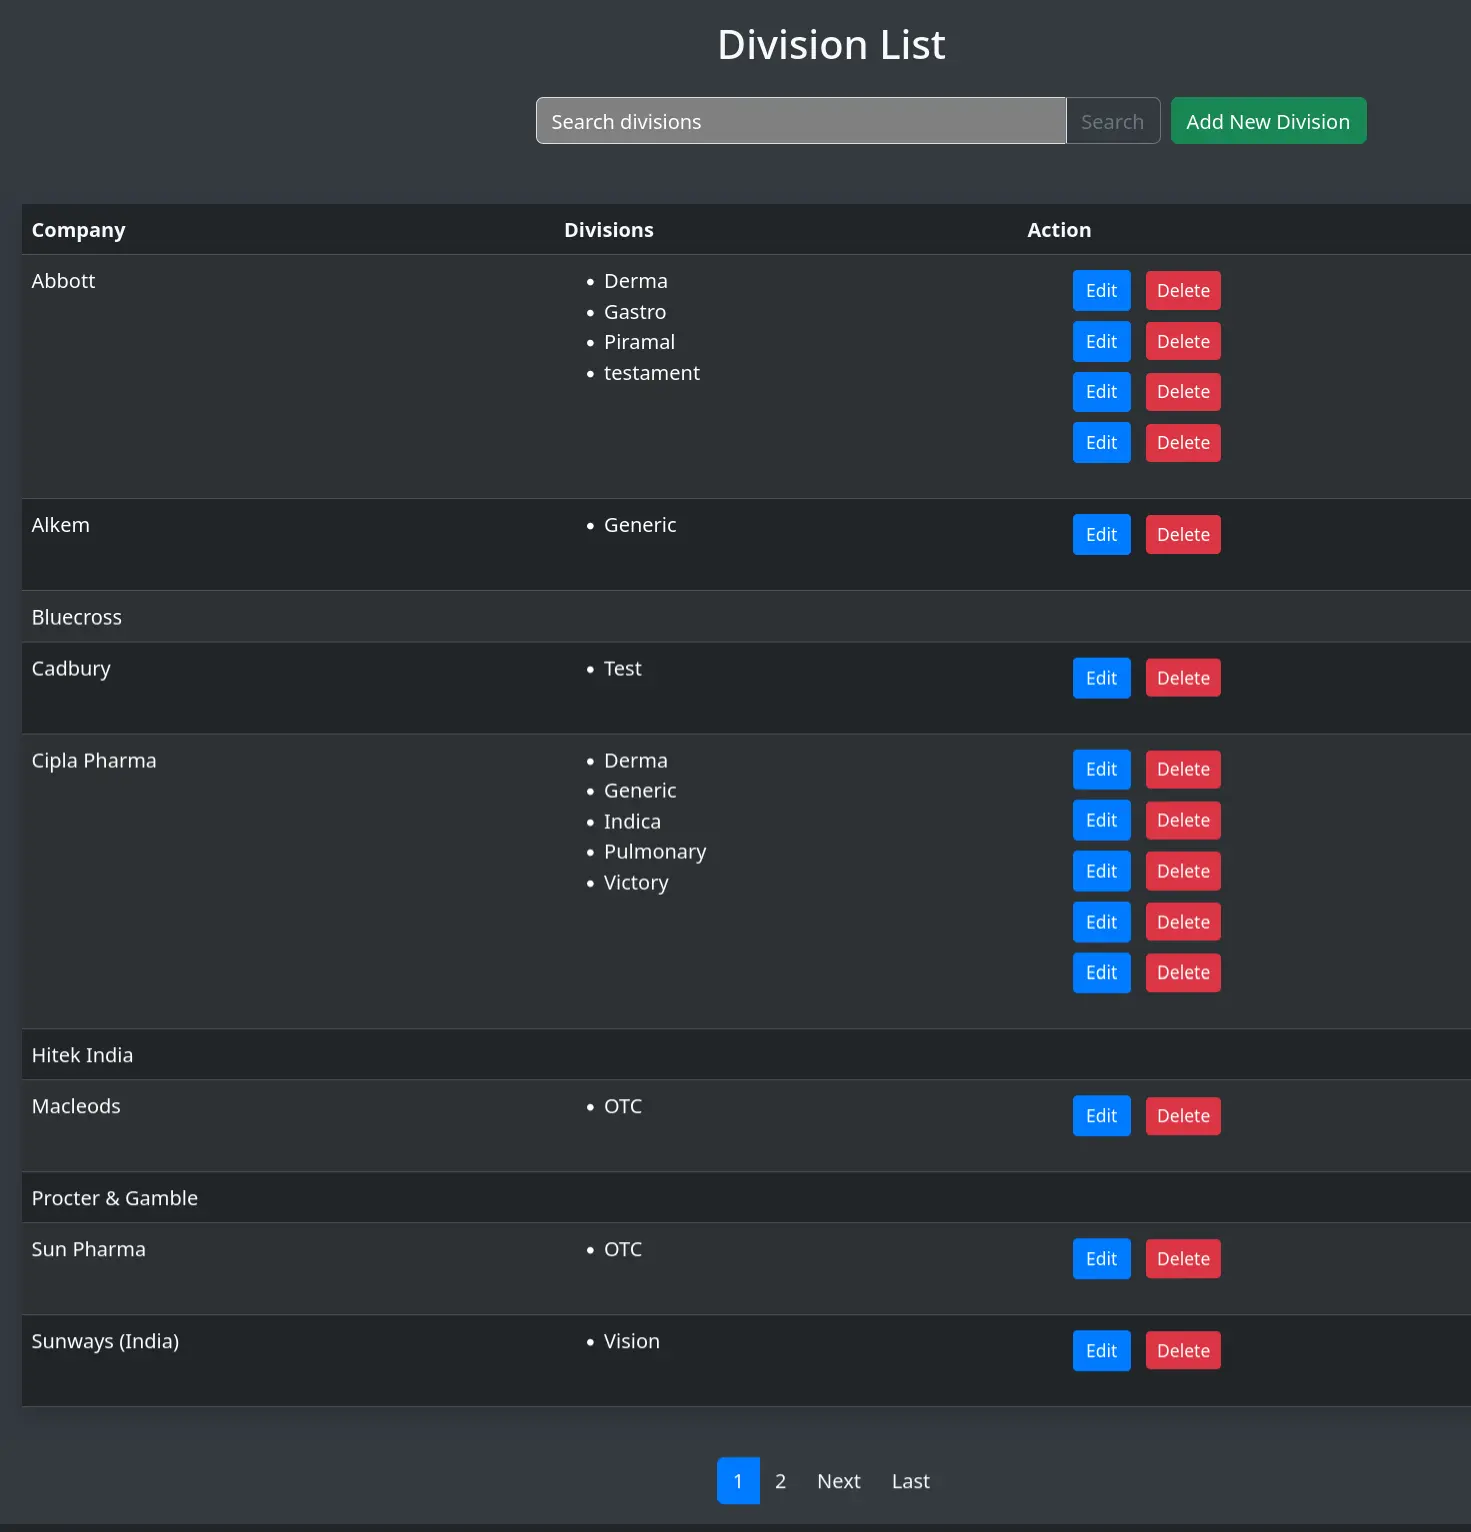Click the Pulmonary division under Cipla Pharma
The width and height of the screenshot is (1471, 1532).
click(x=655, y=853)
